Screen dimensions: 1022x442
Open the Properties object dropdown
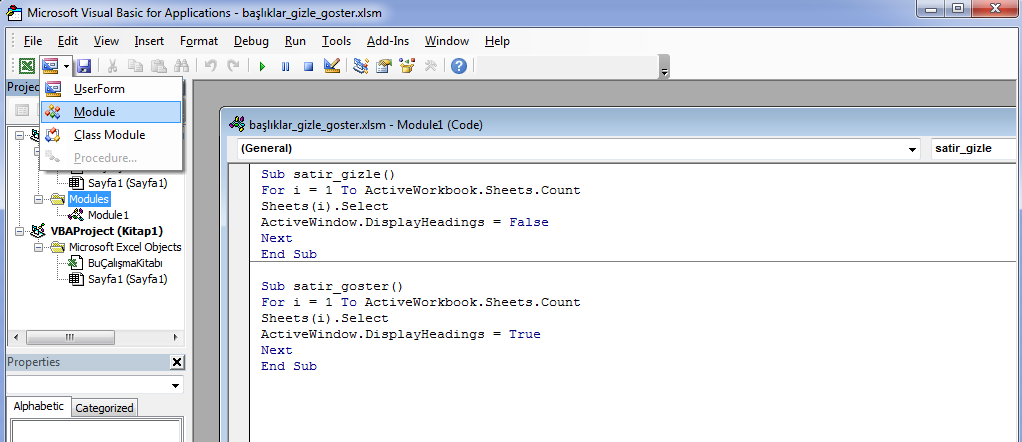click(175, 385)
